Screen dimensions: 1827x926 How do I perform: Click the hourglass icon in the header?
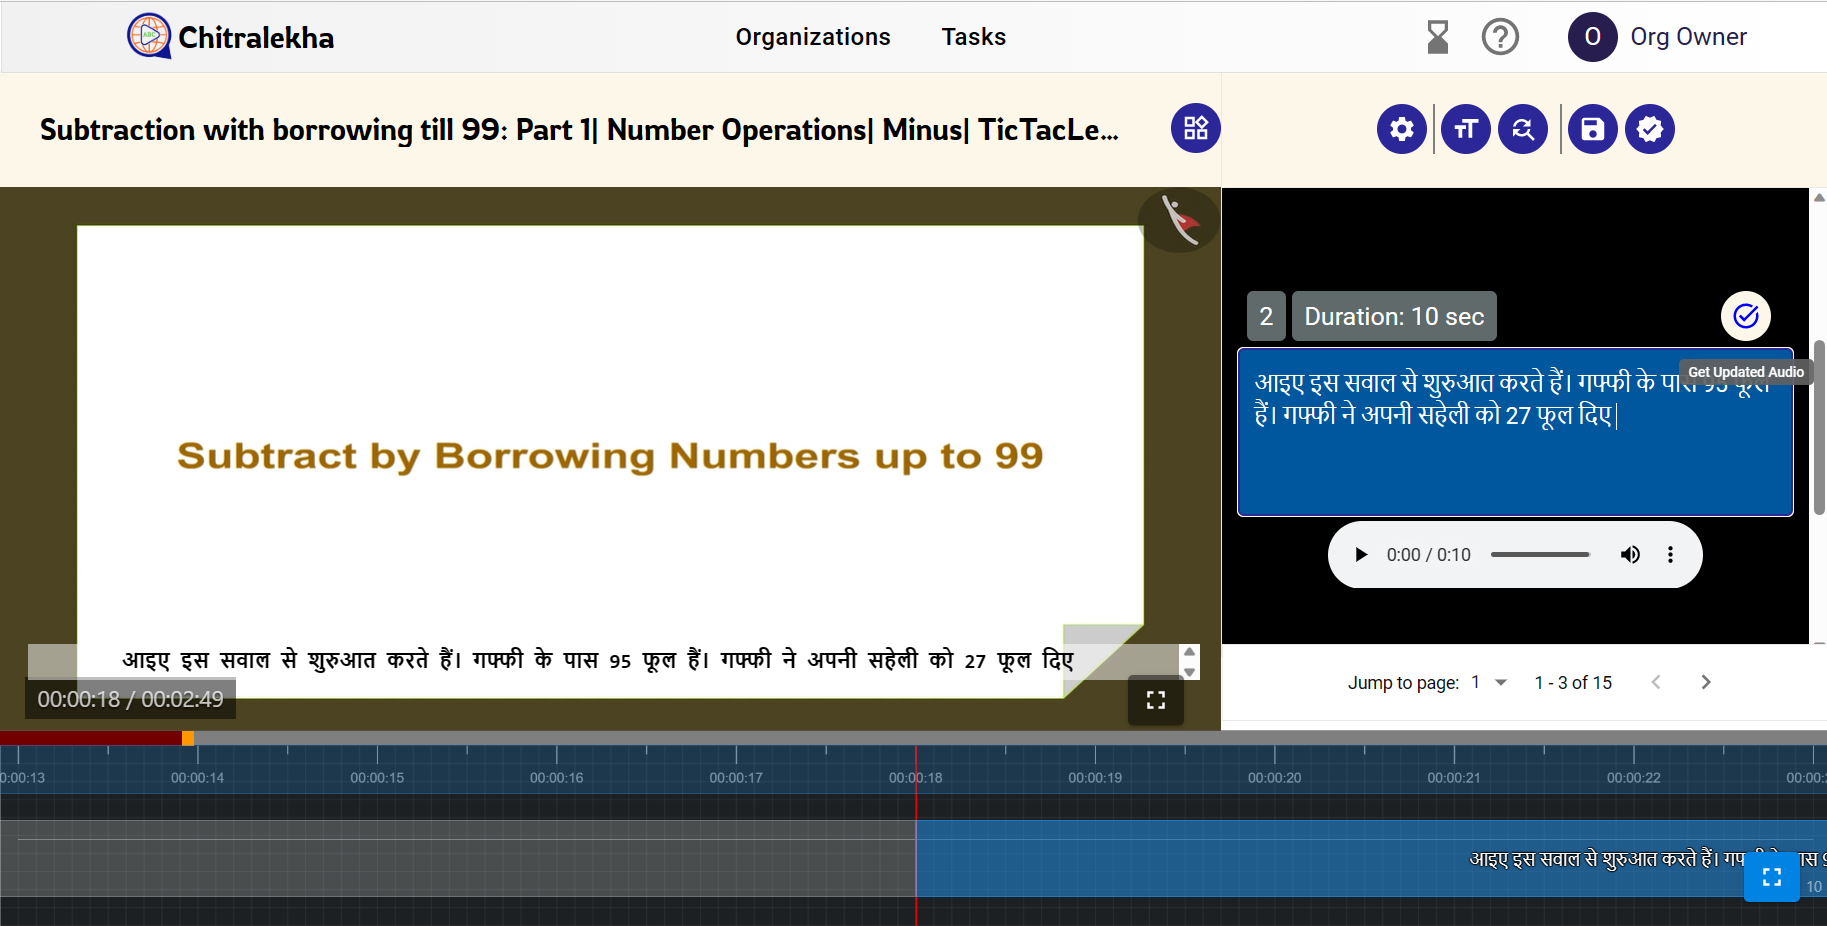click(x=1438, y=36)
